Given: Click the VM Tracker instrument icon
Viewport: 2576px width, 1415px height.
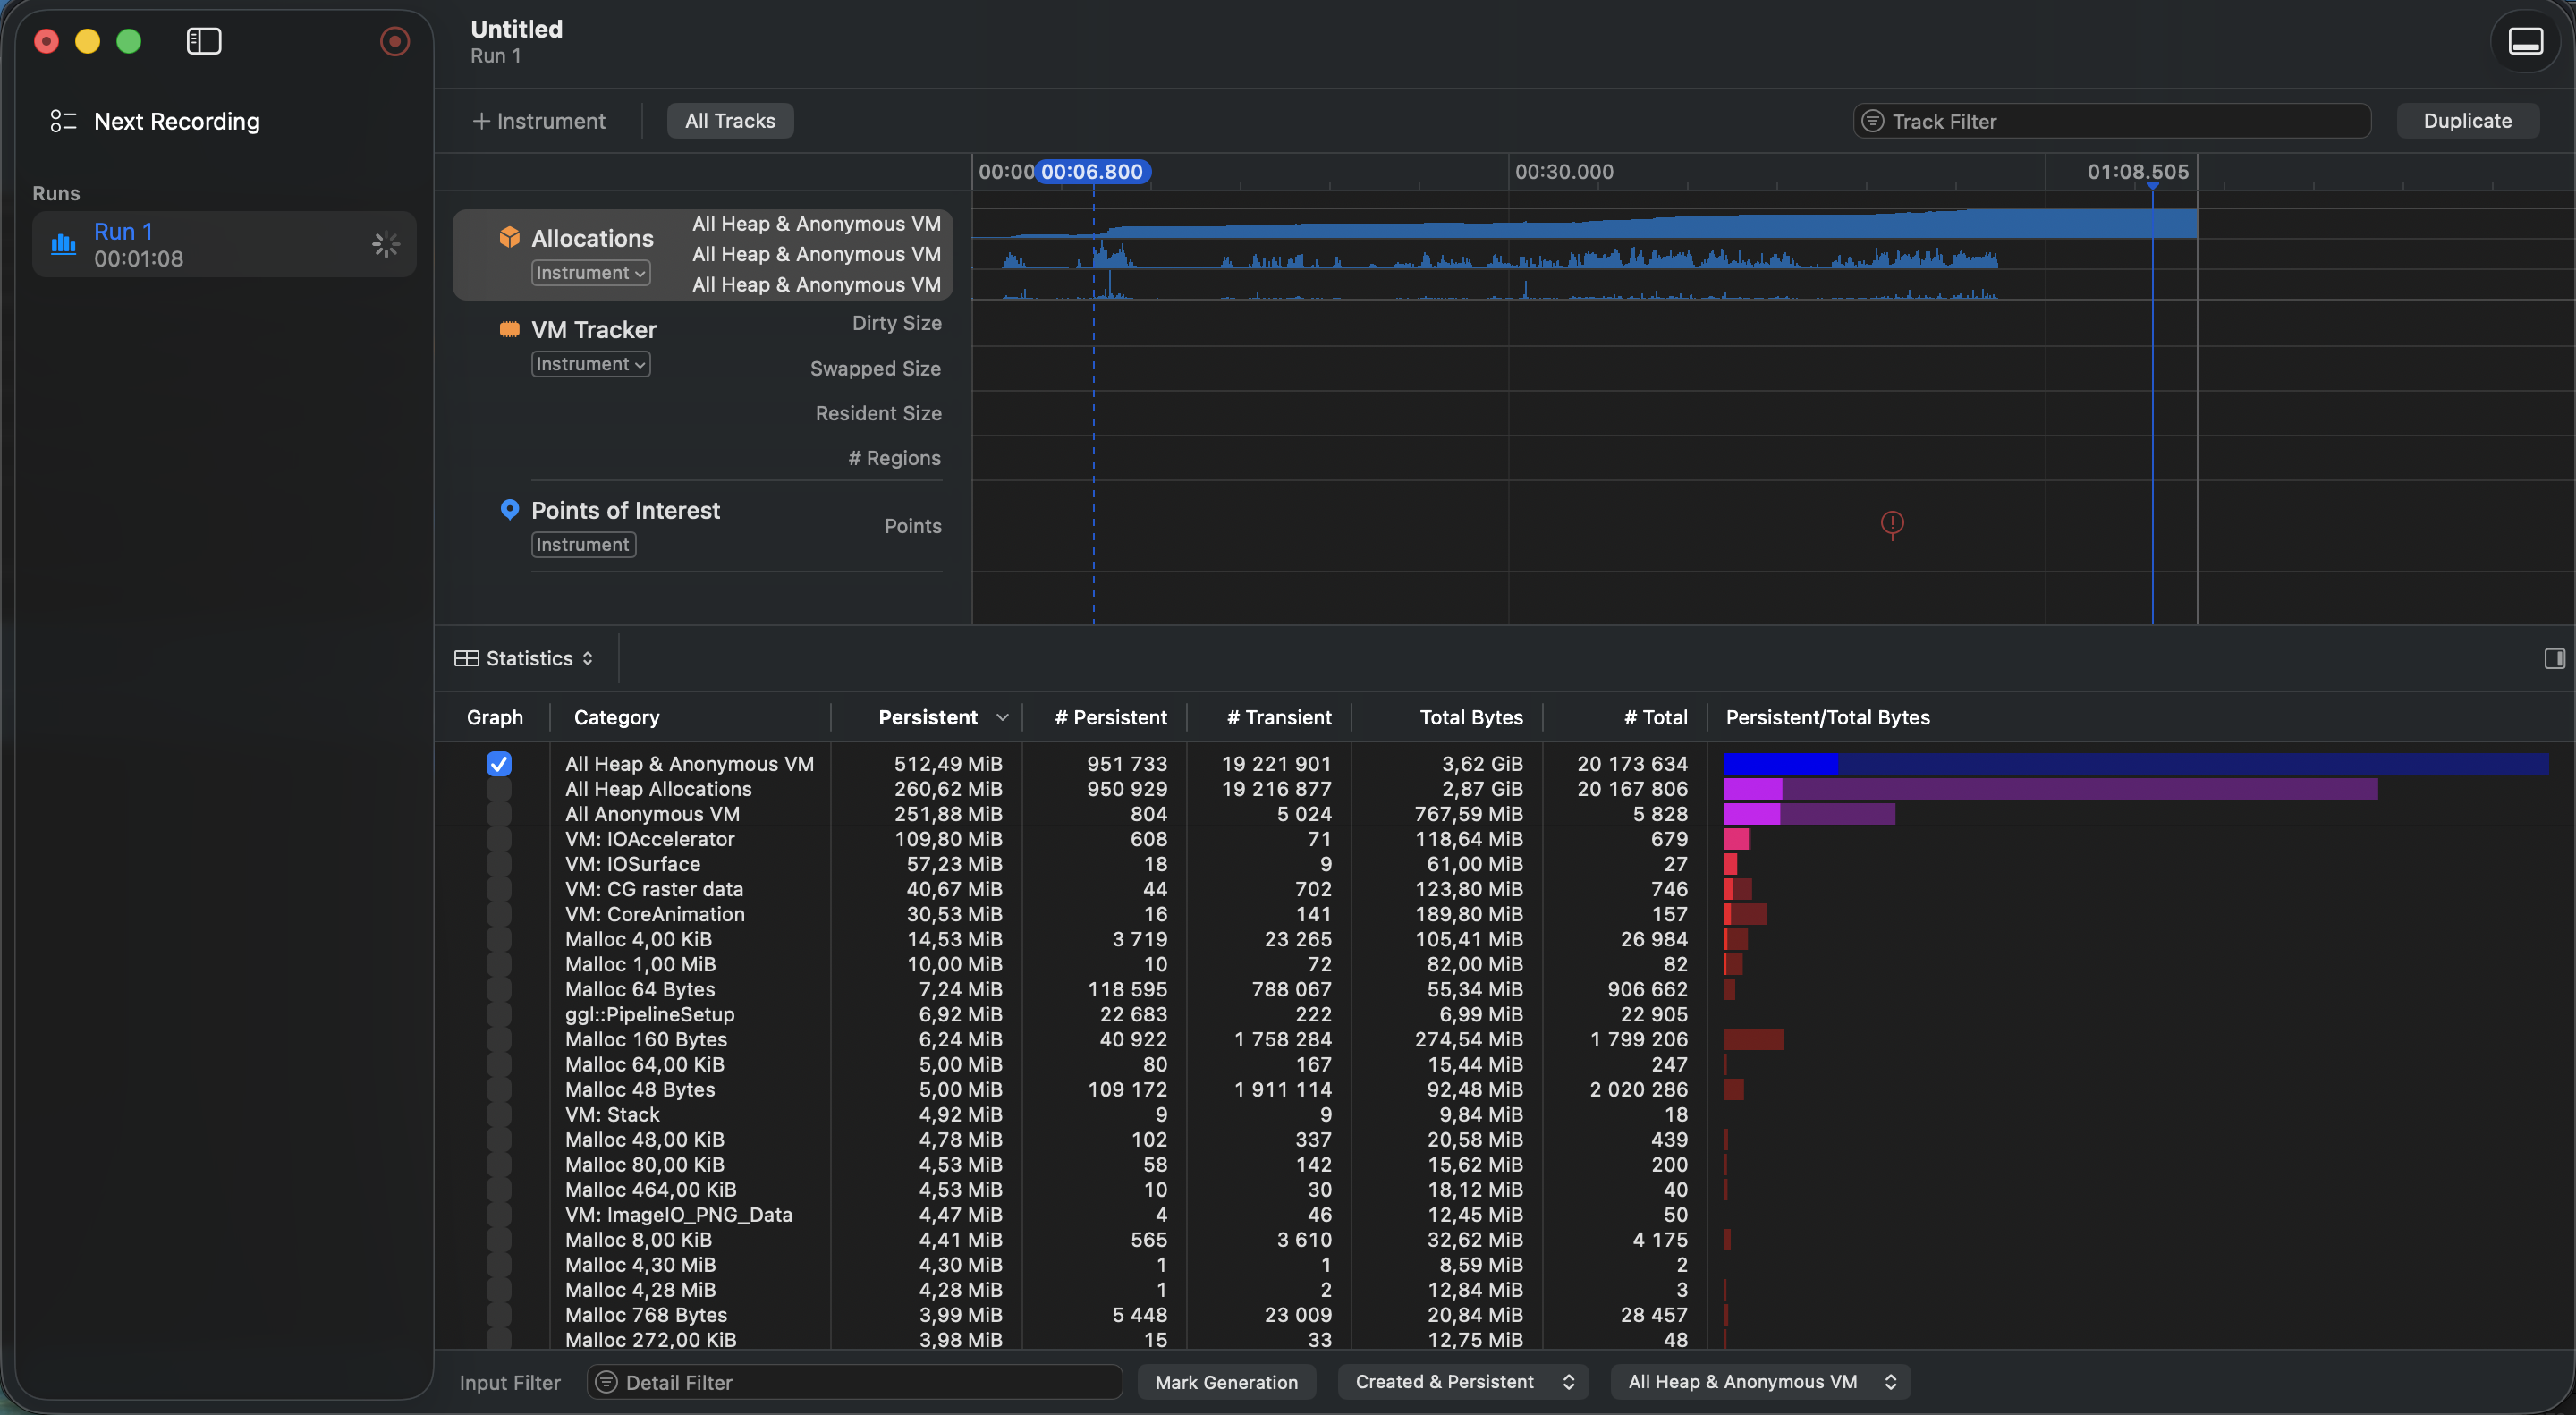Looking at the screenshot, I should [509, 329].
